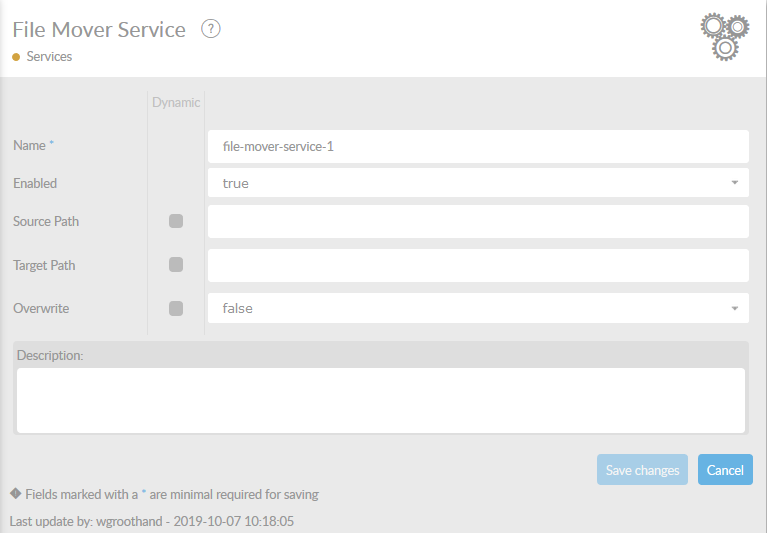767x533 pixels.
Task: Expand the Overwrite dropdown showing false
Action: 478,308
